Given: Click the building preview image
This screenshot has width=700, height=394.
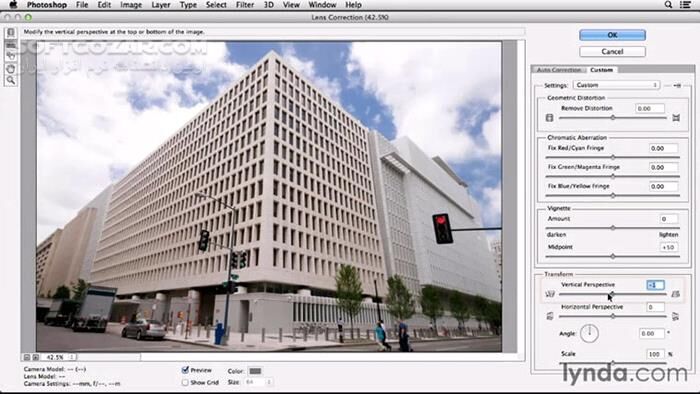Looking at the screenshot, I should point(269,196).
